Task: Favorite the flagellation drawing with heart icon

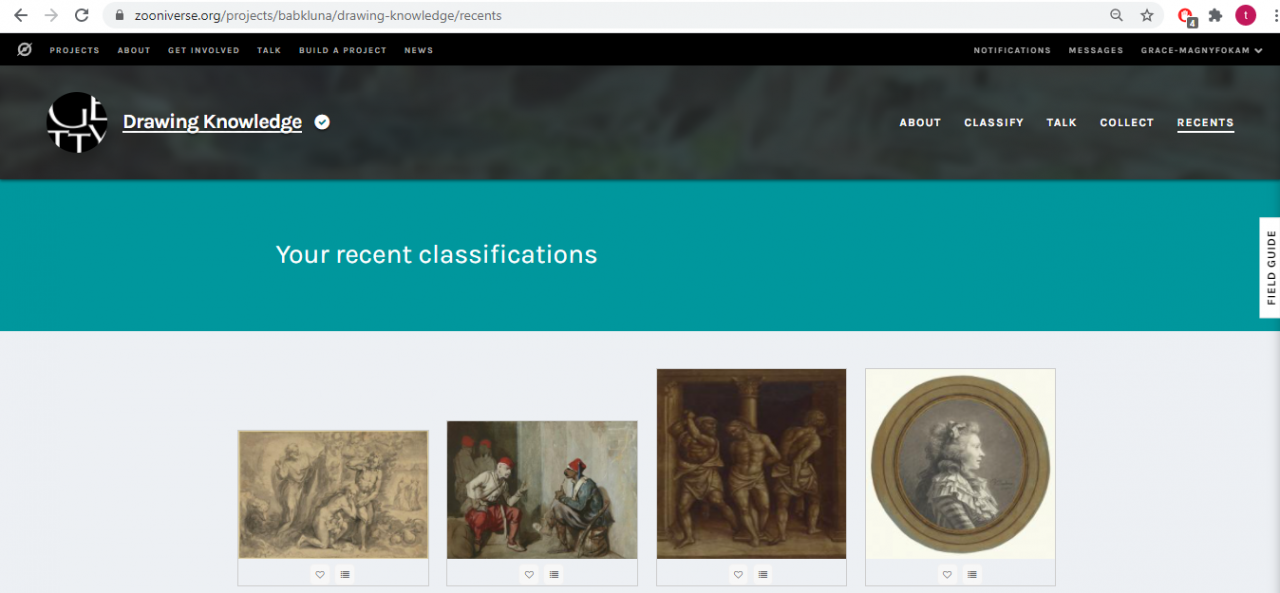Action: [x=738, y=574]
